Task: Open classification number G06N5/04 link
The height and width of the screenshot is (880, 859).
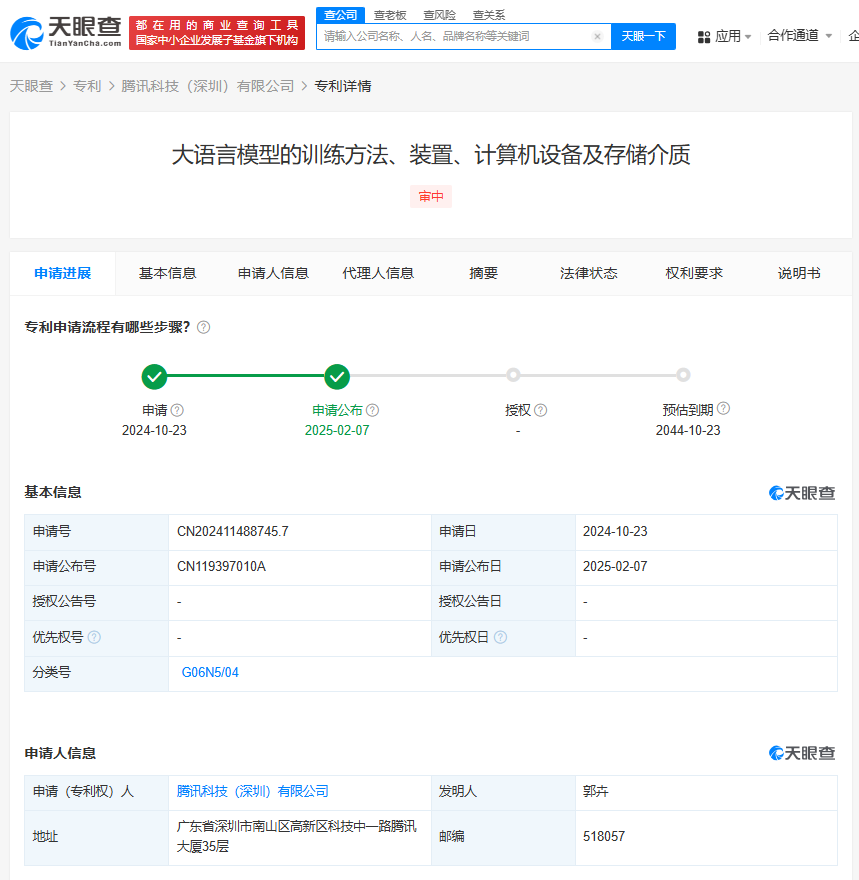Action: [210, 672]
